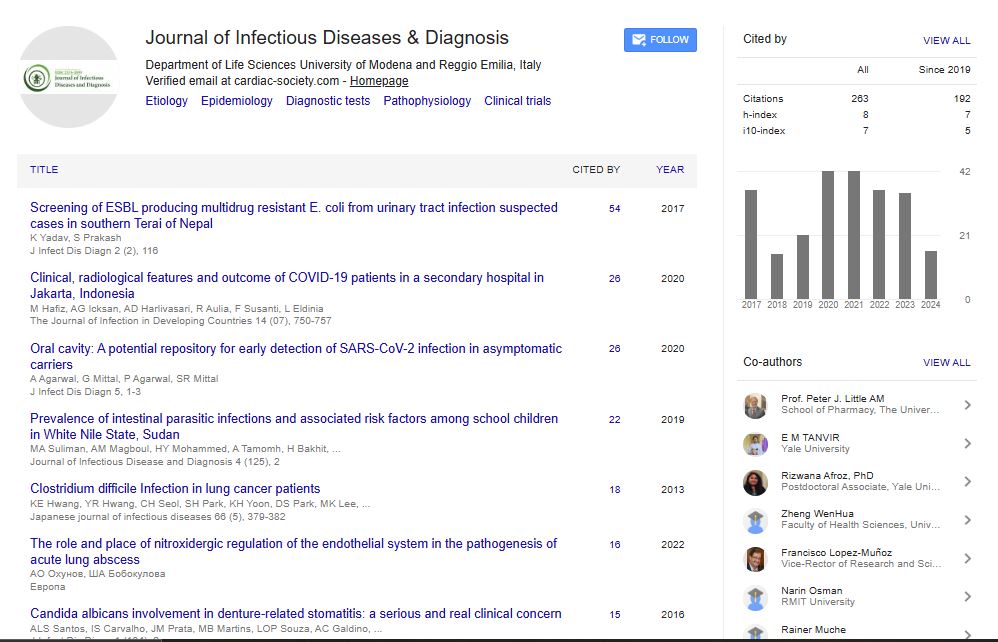The height and width of the screenshot is (642, 998).
Task: Sort articles by Title column header
Action: 44,169
